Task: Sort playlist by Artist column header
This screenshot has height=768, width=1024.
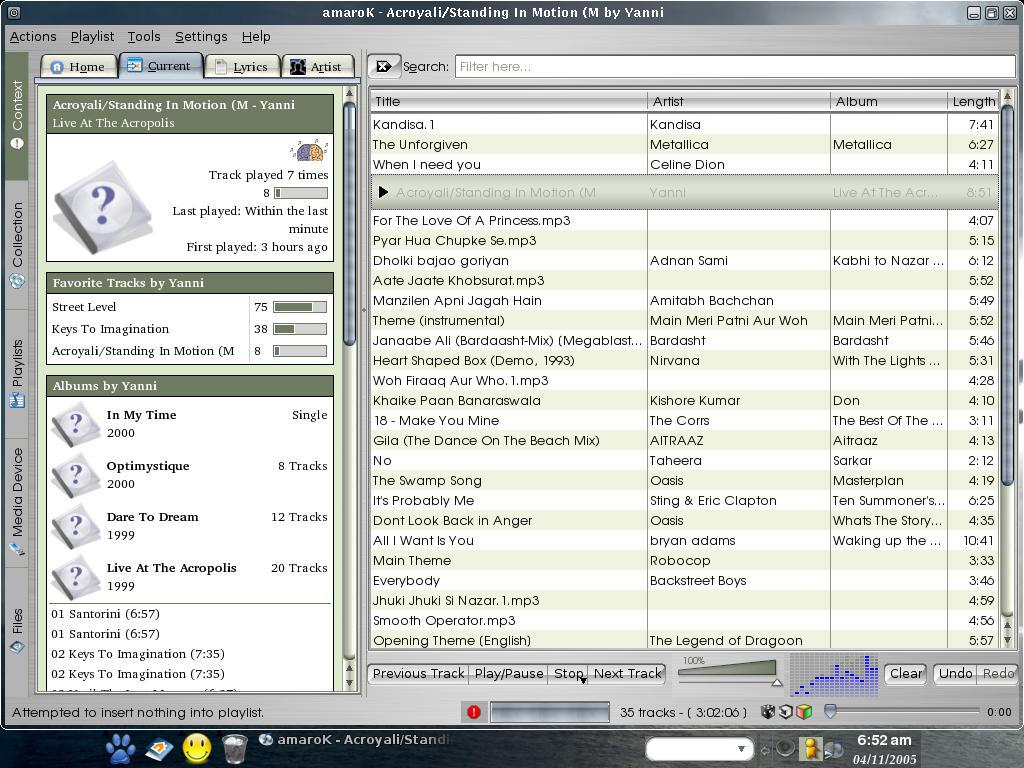Action: click(x=739, y=101)
